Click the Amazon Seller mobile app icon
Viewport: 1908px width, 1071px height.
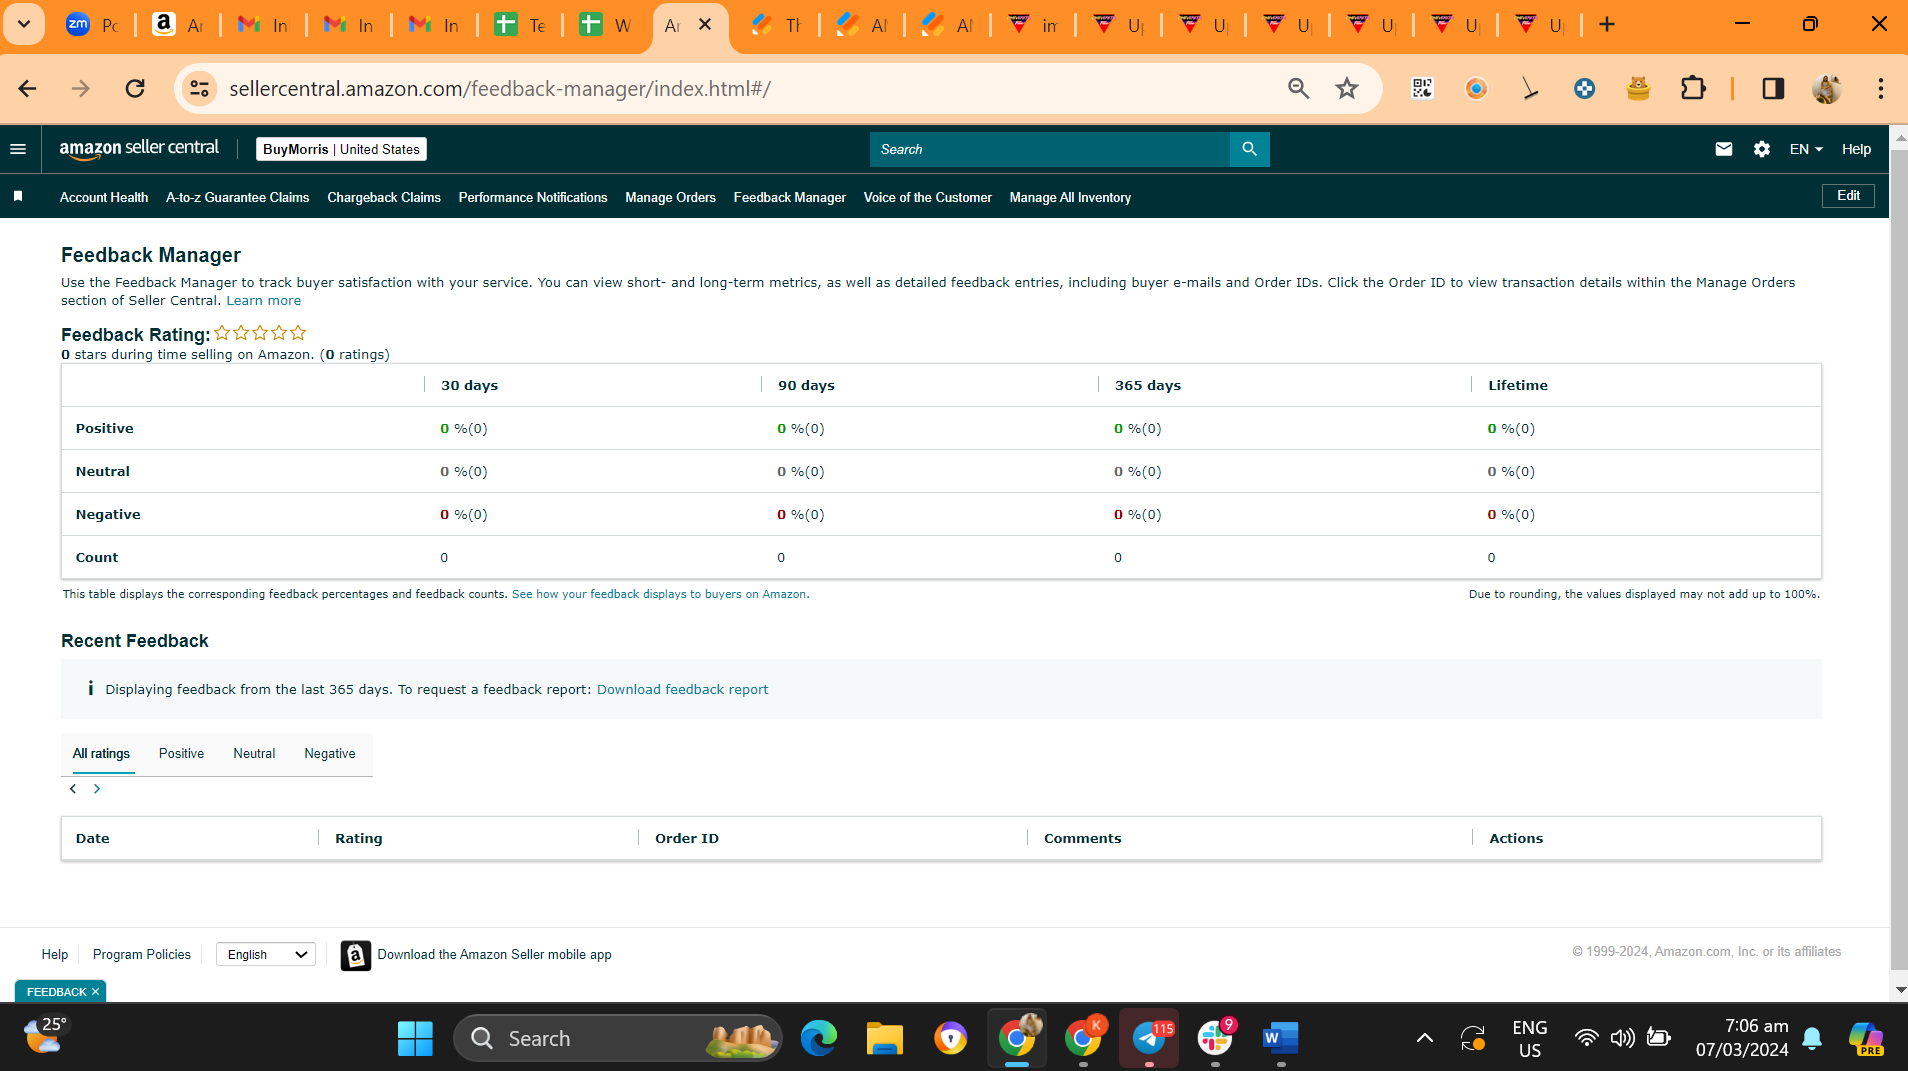[x=355, y=955]
